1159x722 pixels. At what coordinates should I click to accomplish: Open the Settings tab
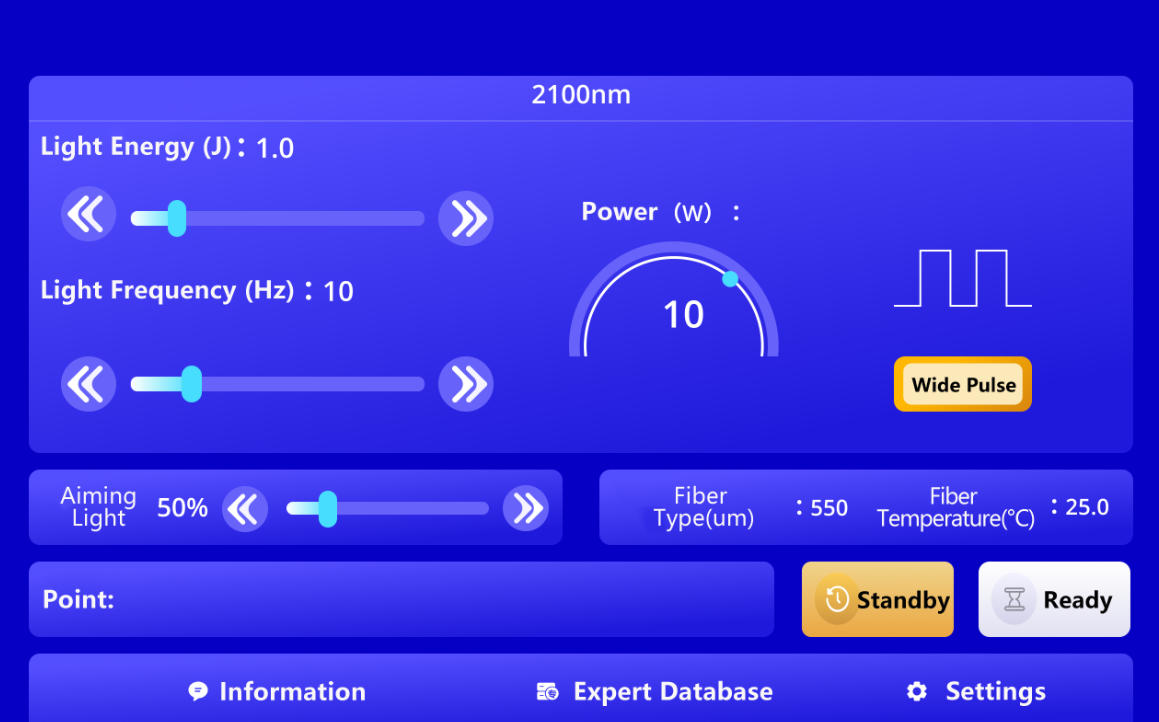pos(976,692)
